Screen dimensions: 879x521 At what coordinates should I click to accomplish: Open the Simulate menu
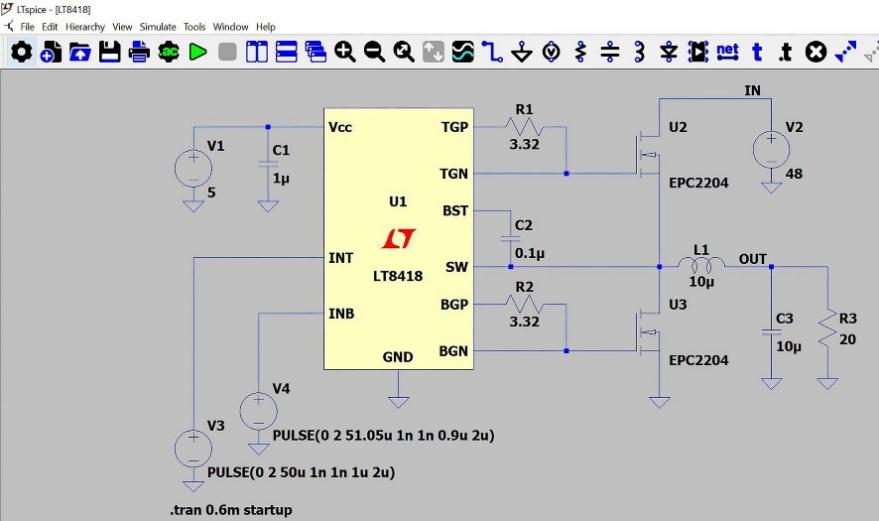click(158, 27)
